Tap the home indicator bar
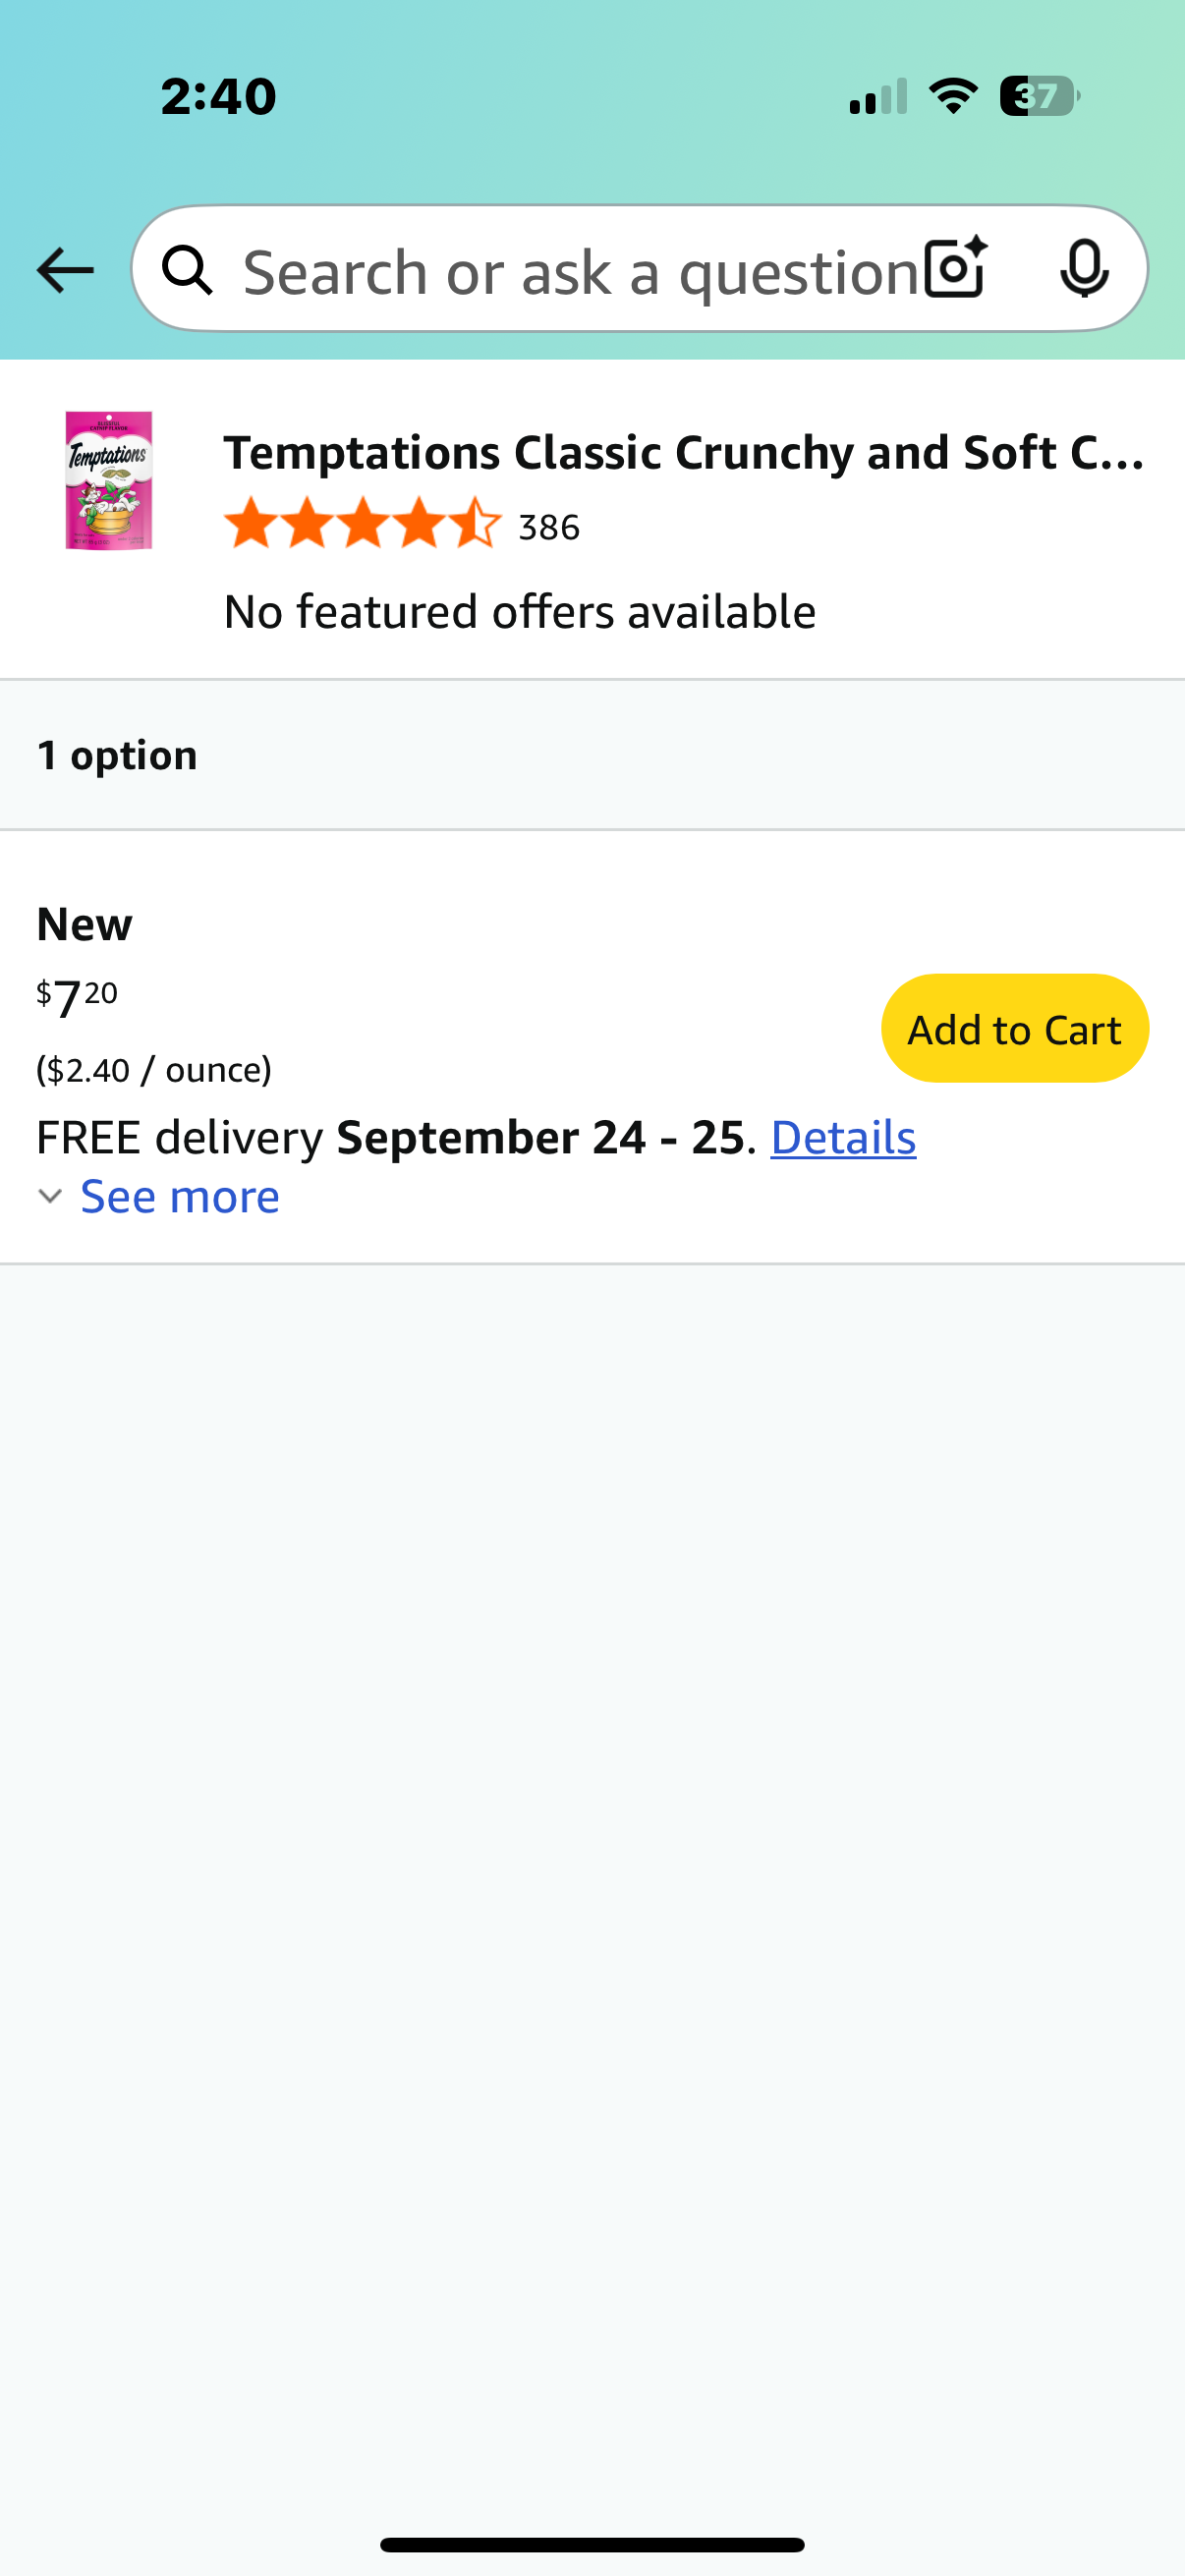Screen dimensions: 1185x2576 click(592, 2544)
